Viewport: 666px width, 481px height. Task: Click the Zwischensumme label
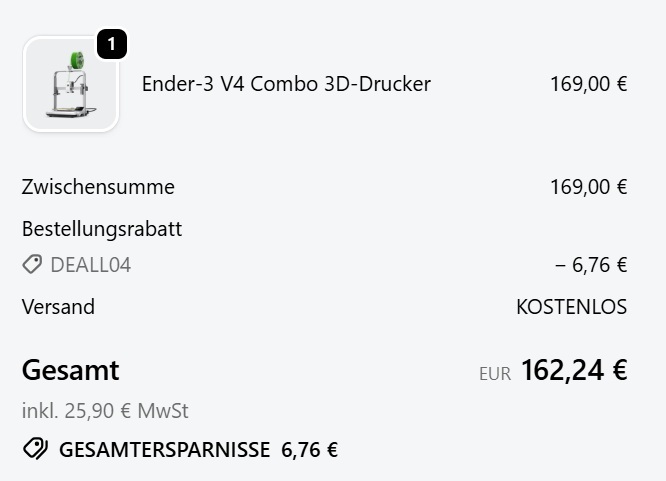pyautogui.click(x=98, y=187)
